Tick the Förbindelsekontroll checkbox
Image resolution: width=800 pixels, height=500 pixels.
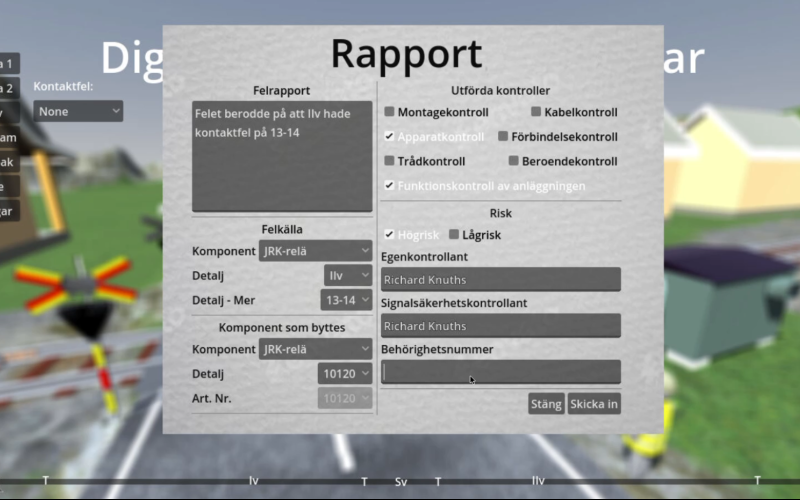(503, 137)
